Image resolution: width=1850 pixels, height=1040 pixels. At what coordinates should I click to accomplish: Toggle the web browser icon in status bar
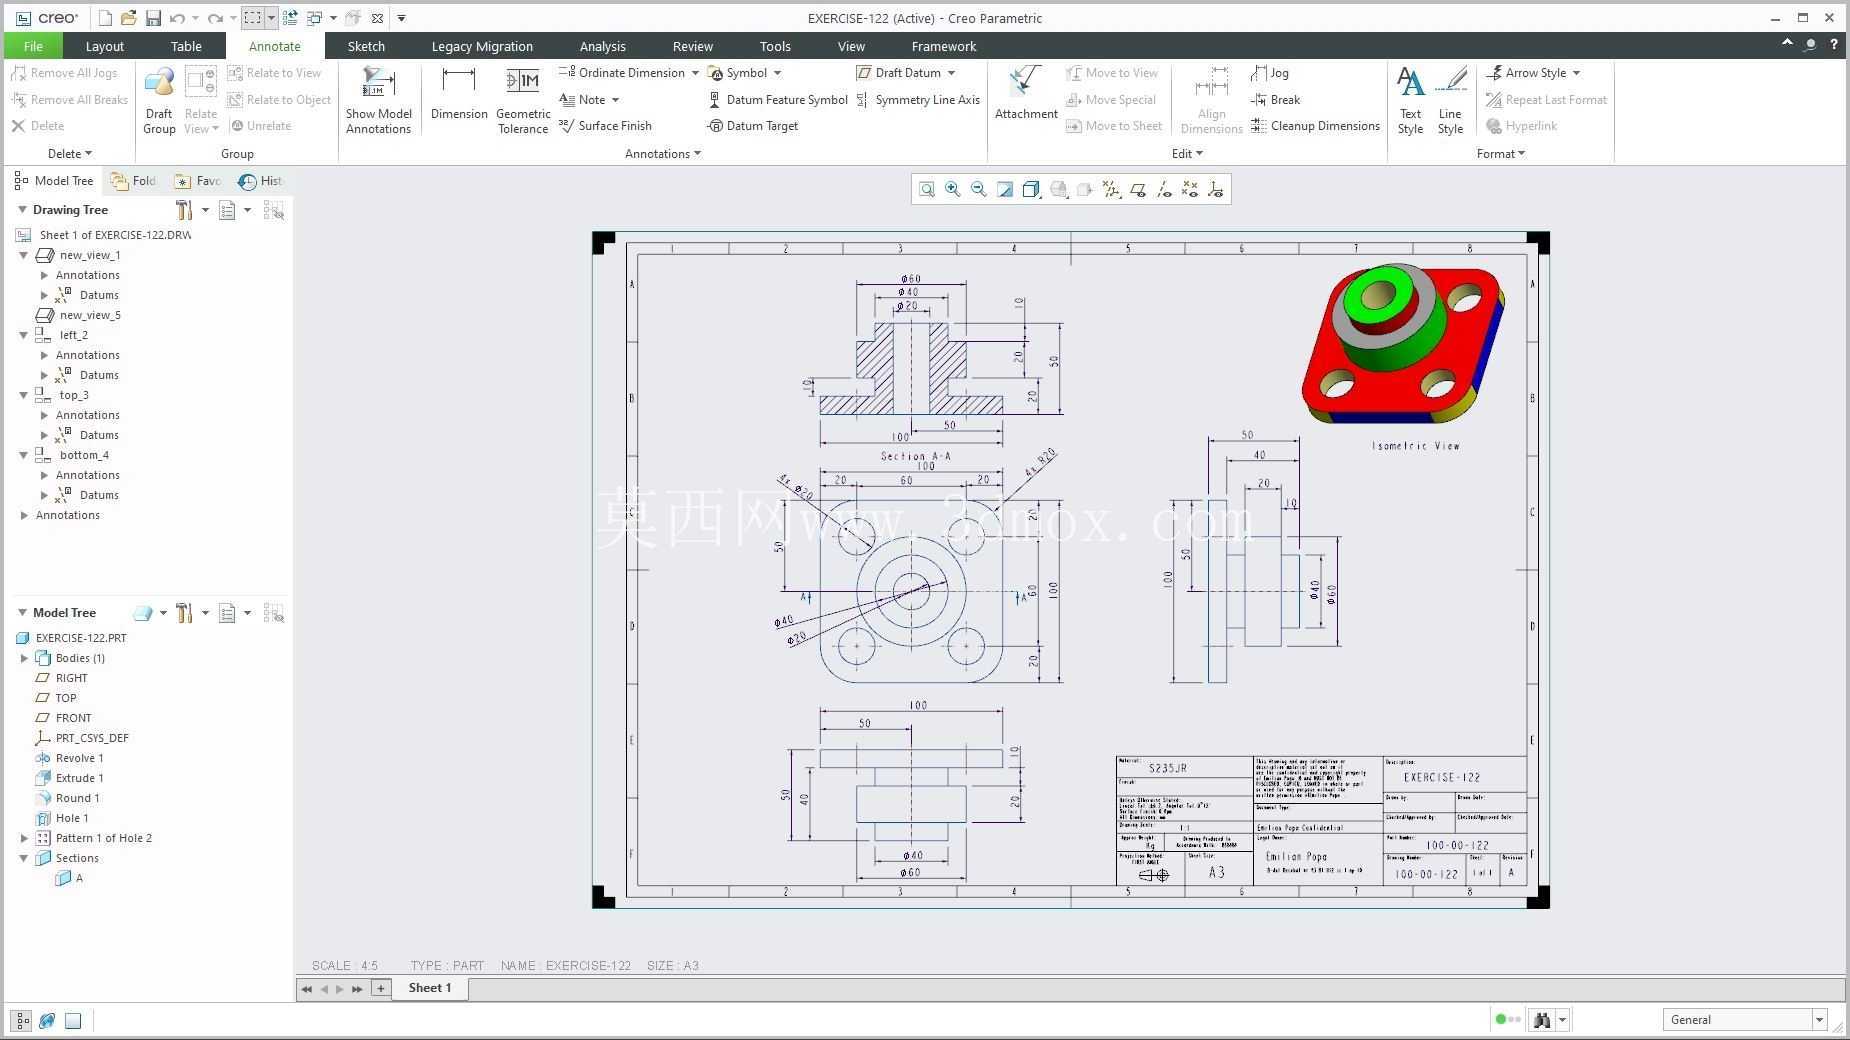coord(47,1020)
